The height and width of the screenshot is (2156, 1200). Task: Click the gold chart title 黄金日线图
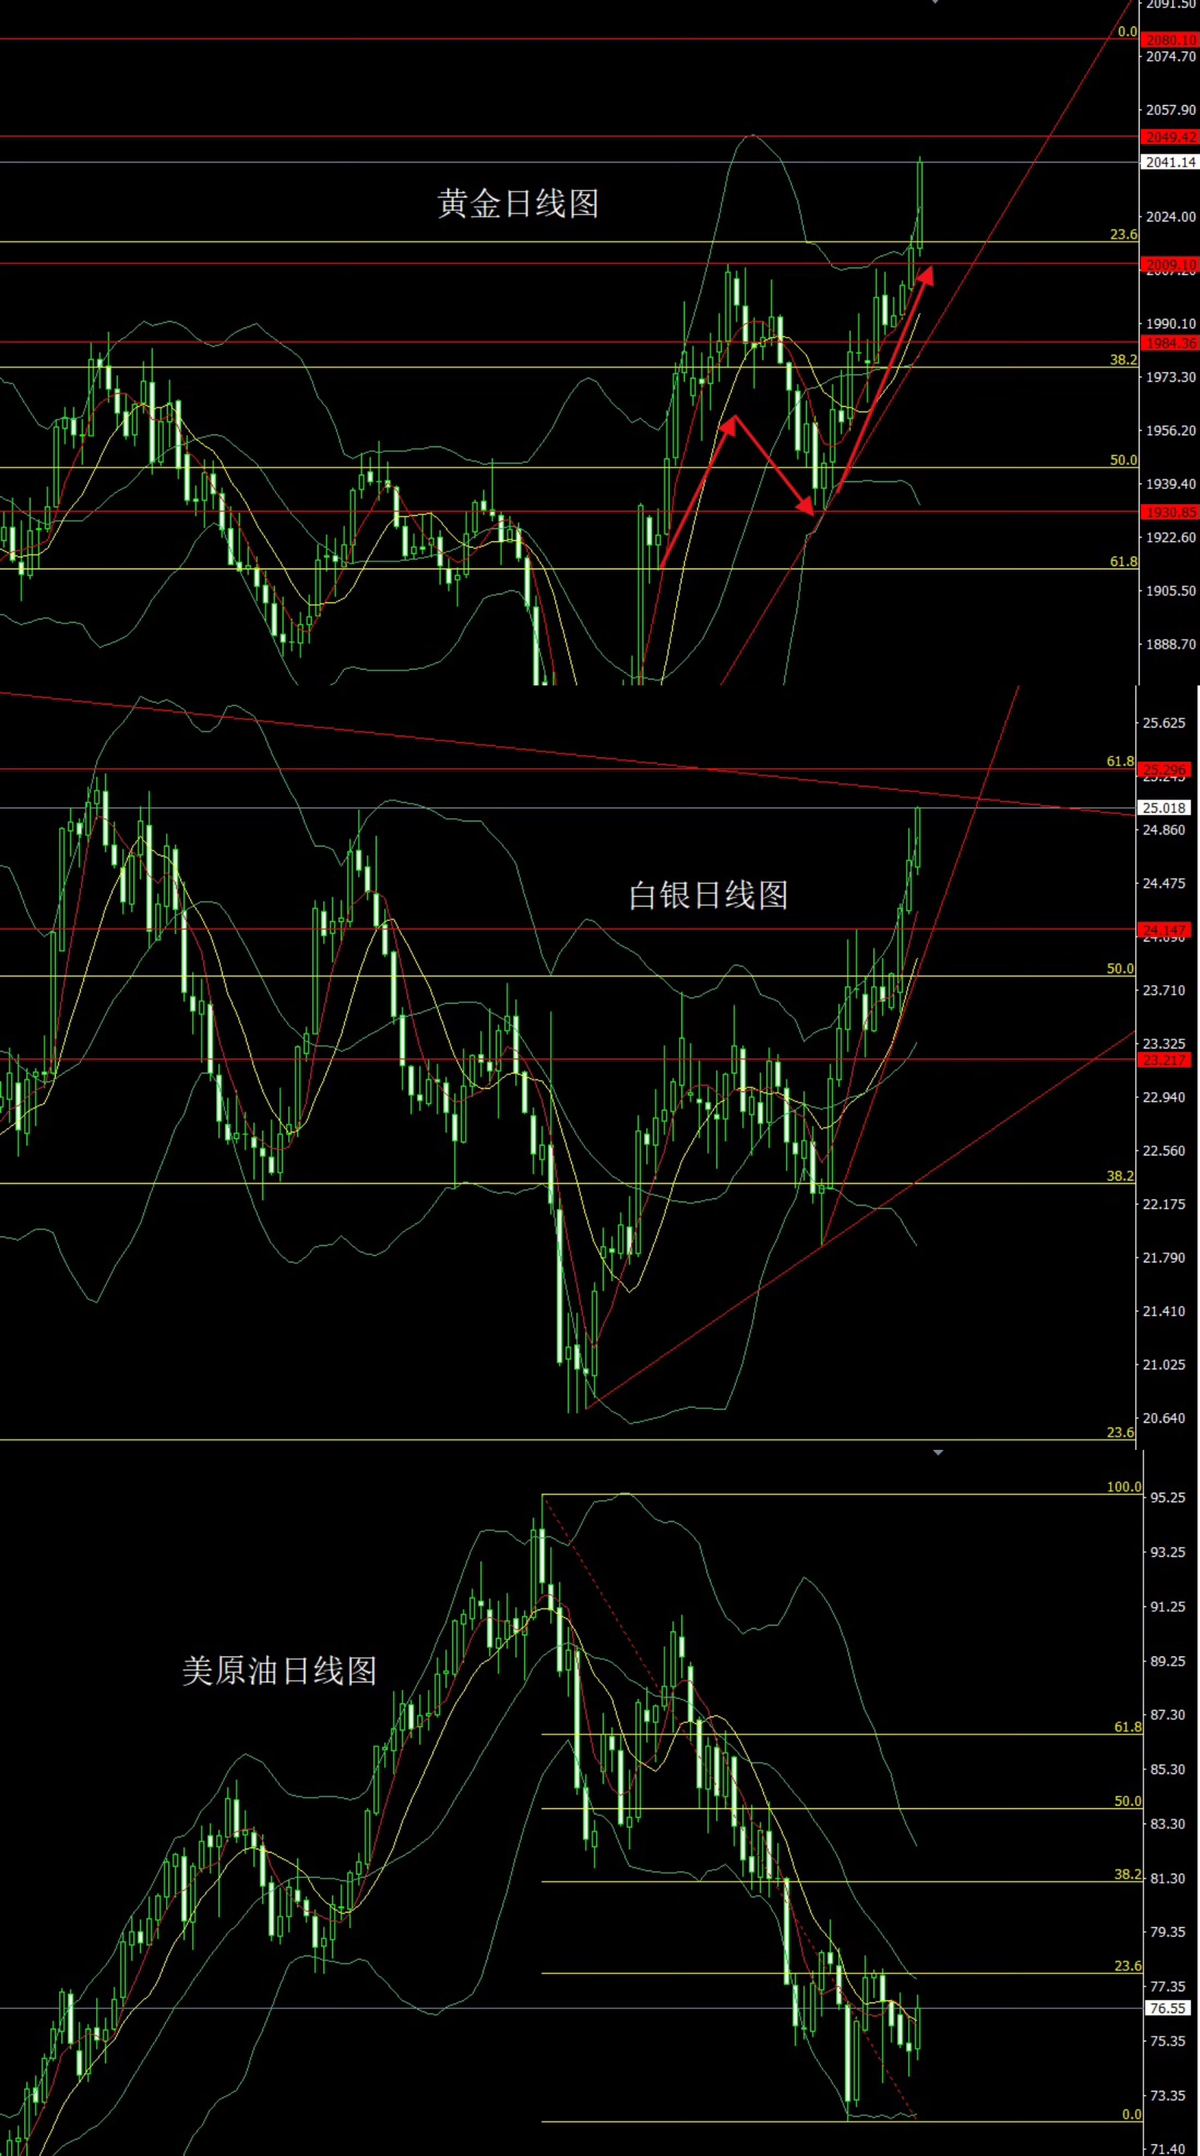(x=518, y=204)
